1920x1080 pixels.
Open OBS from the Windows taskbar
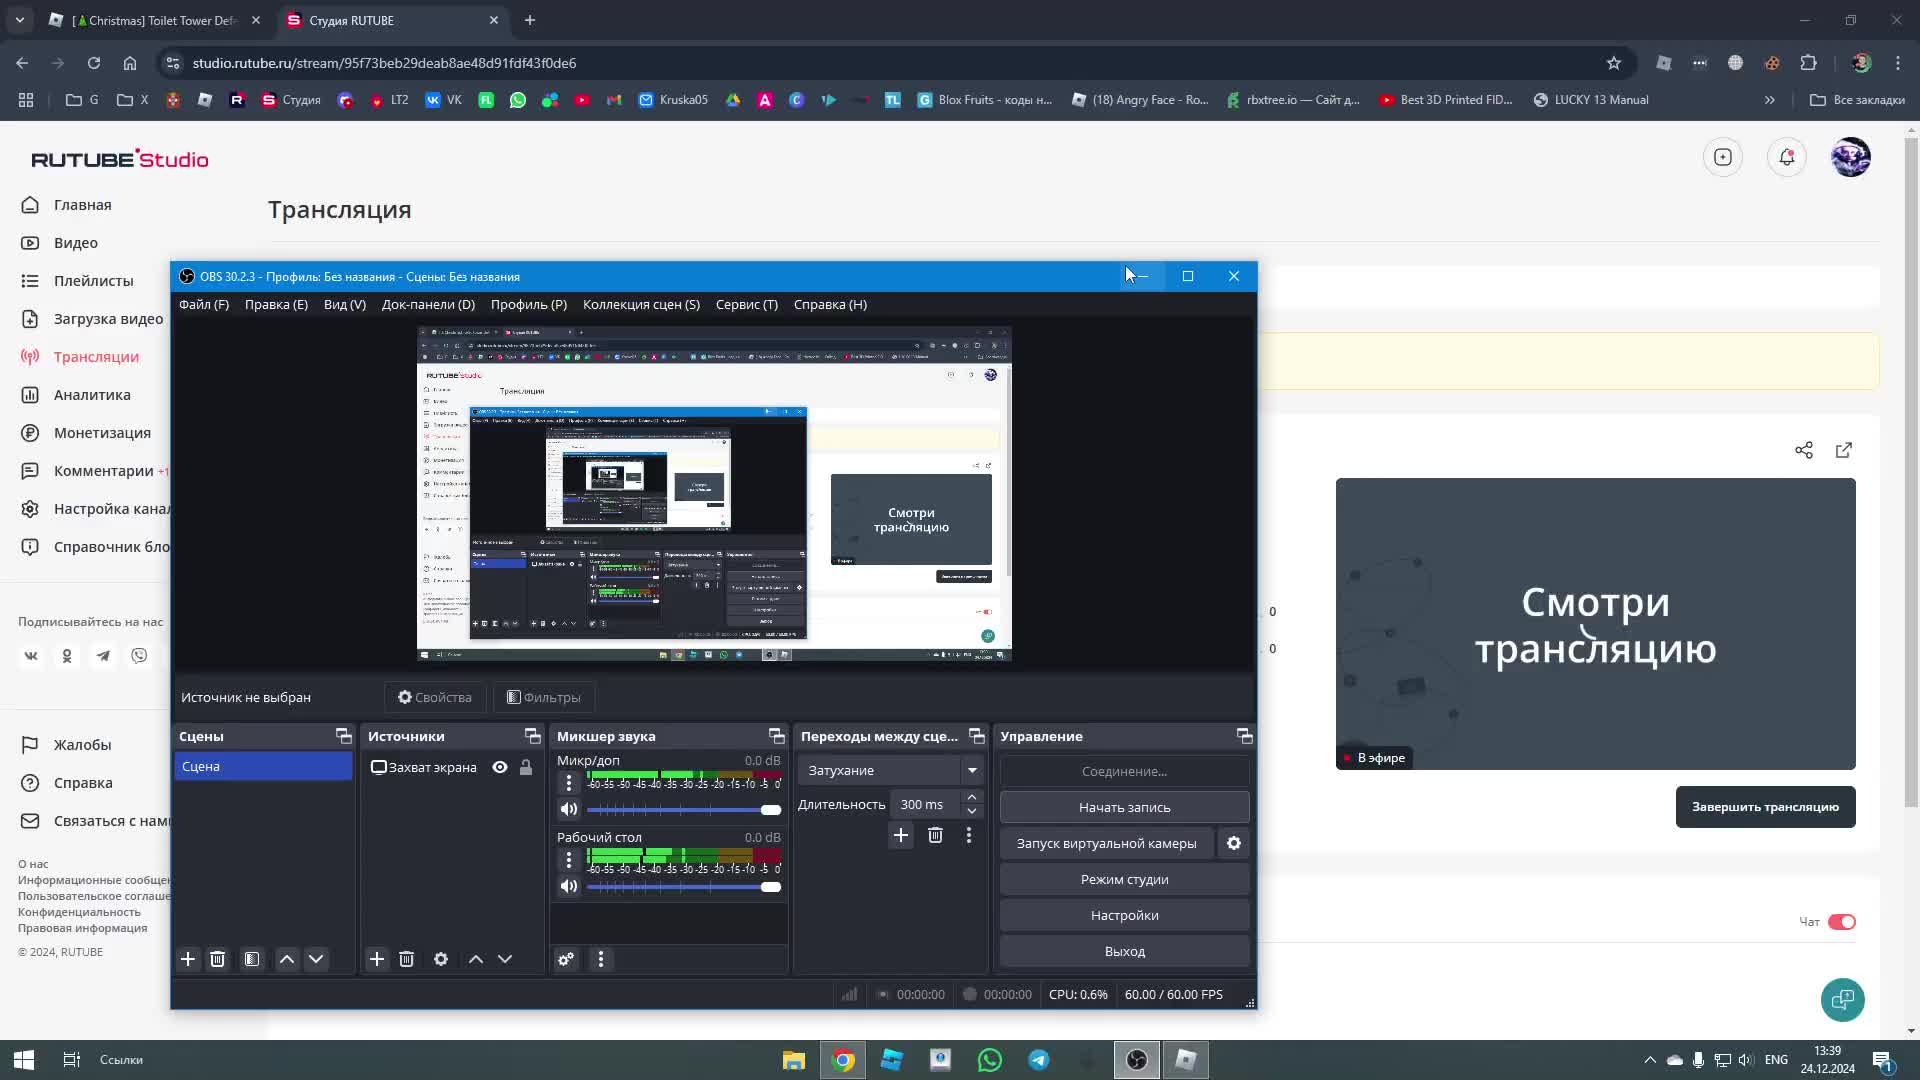click(1137, 1060)
